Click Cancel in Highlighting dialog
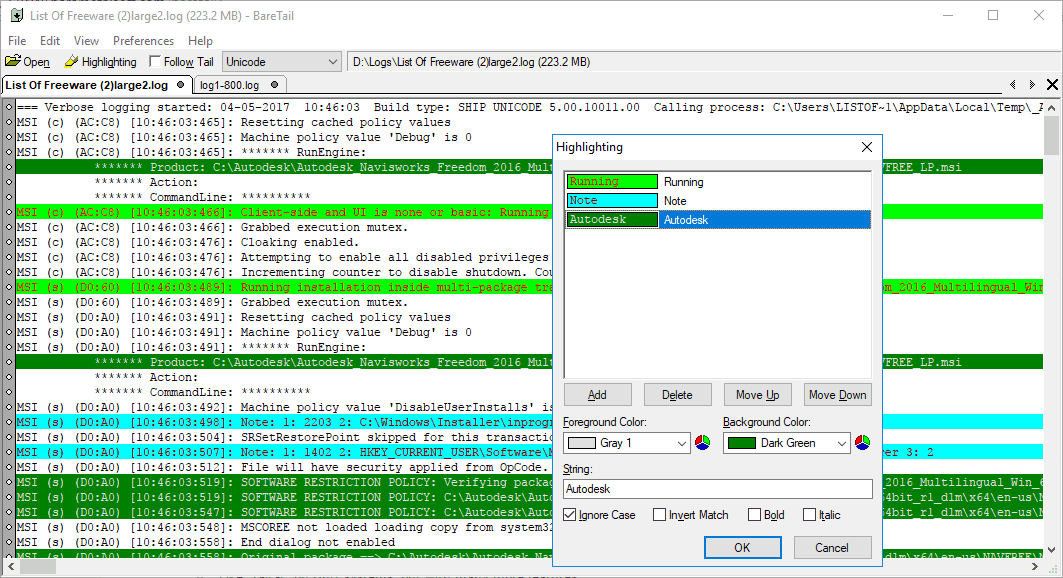The width and height of the screenshot is (1063, 578). point(832,548)
